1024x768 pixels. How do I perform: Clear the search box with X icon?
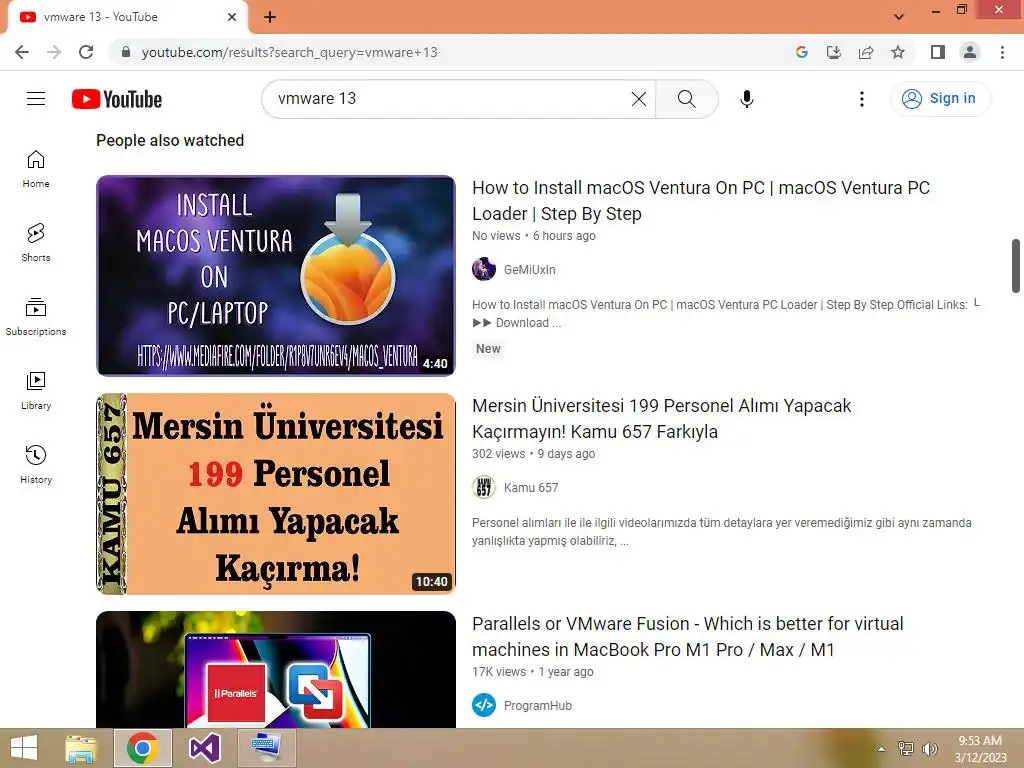pos(639,99)
